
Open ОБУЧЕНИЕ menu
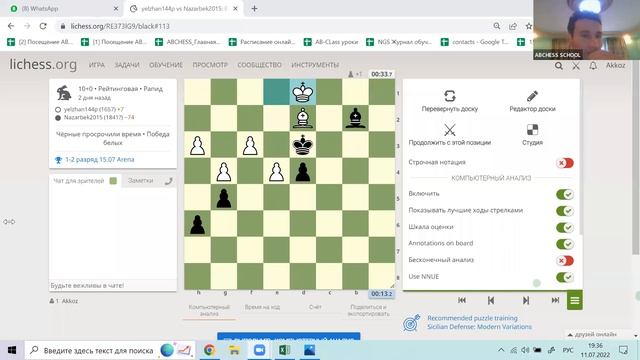coord(166,65)
